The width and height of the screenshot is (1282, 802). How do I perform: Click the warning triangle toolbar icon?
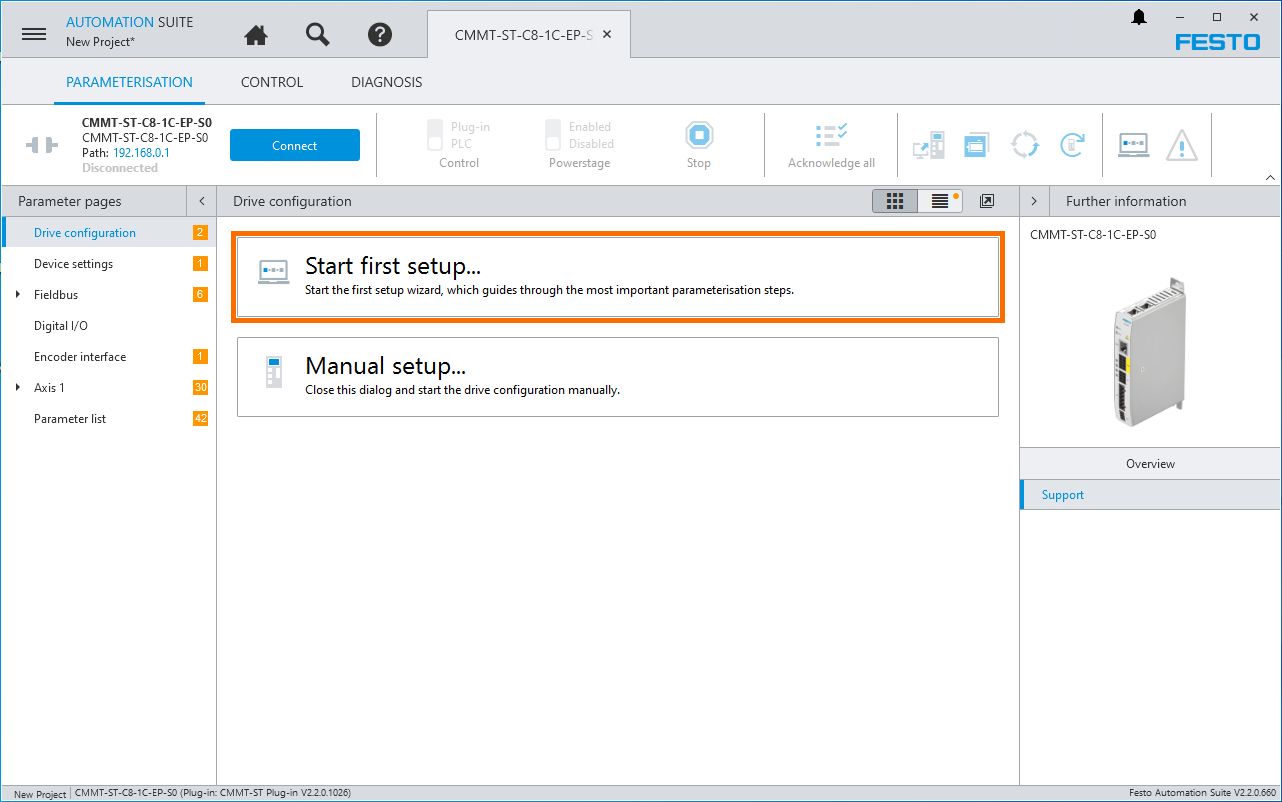tap(1182, 145)
